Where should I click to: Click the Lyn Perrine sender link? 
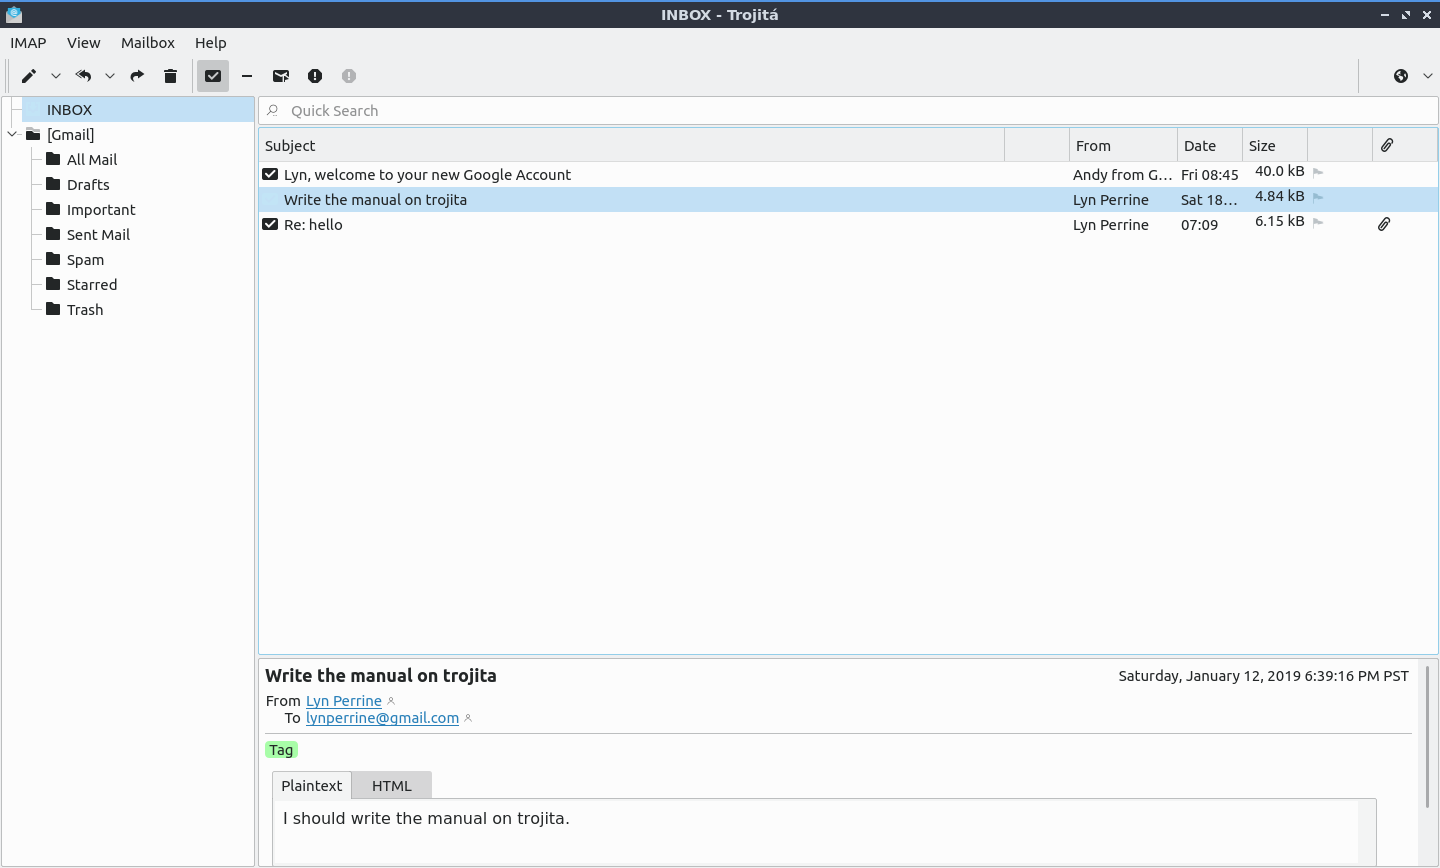(x=343, y=701)
